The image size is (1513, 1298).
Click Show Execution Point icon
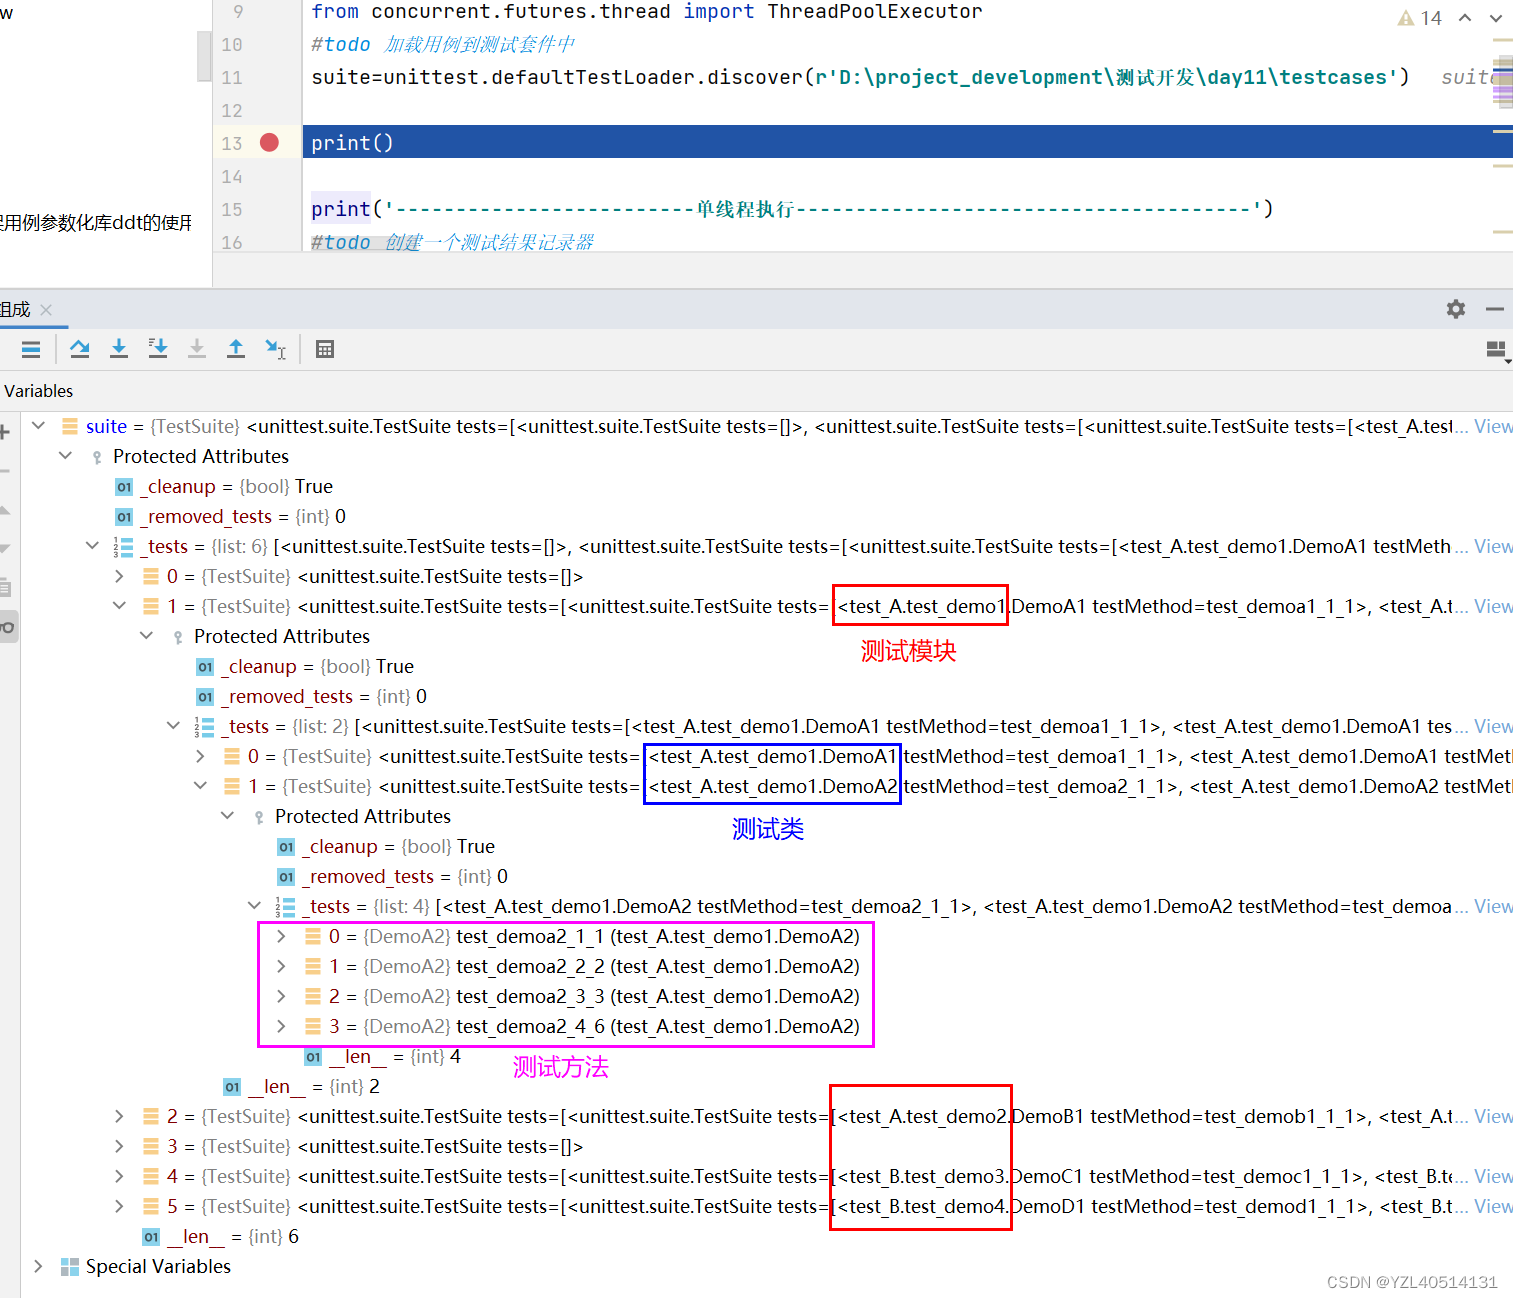(x=31, y=348)
